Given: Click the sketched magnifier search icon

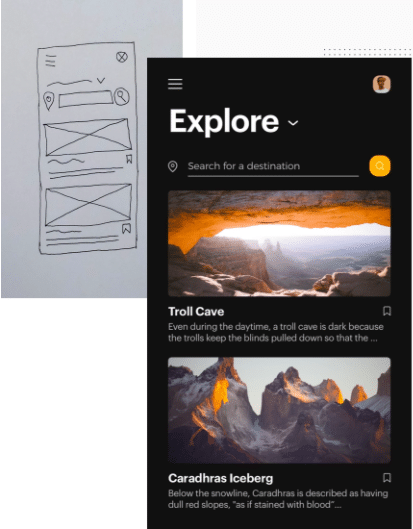Looking at the screenshot, I should point(121,96).
